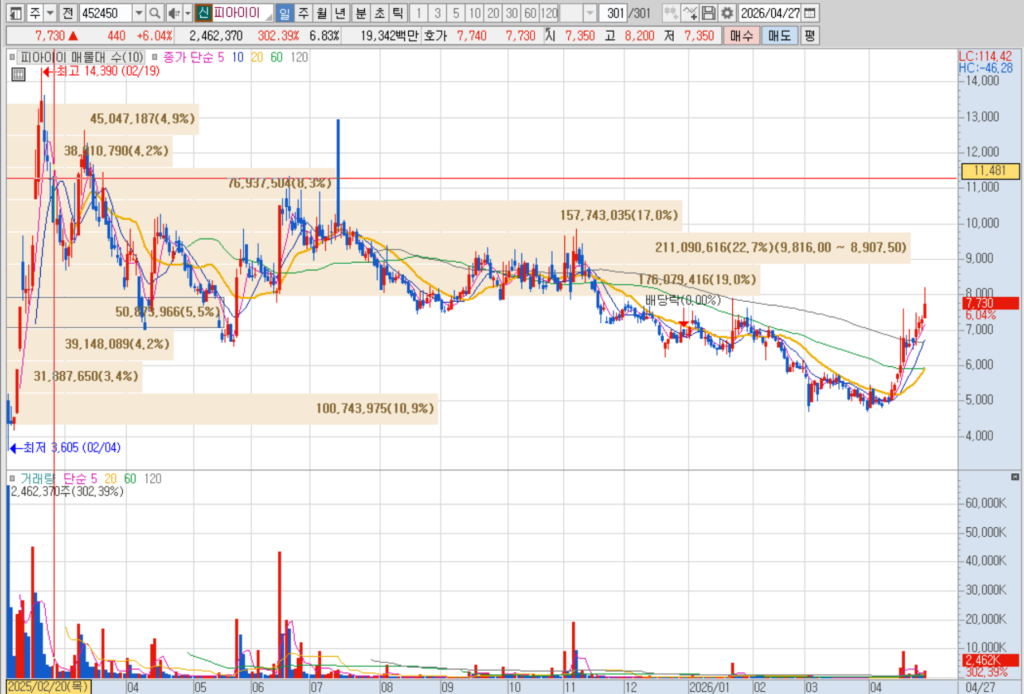The height and width of the screenshot is (694, 1024).
Task: Switch to 월 (monthly) chart period
Action: 321,12
